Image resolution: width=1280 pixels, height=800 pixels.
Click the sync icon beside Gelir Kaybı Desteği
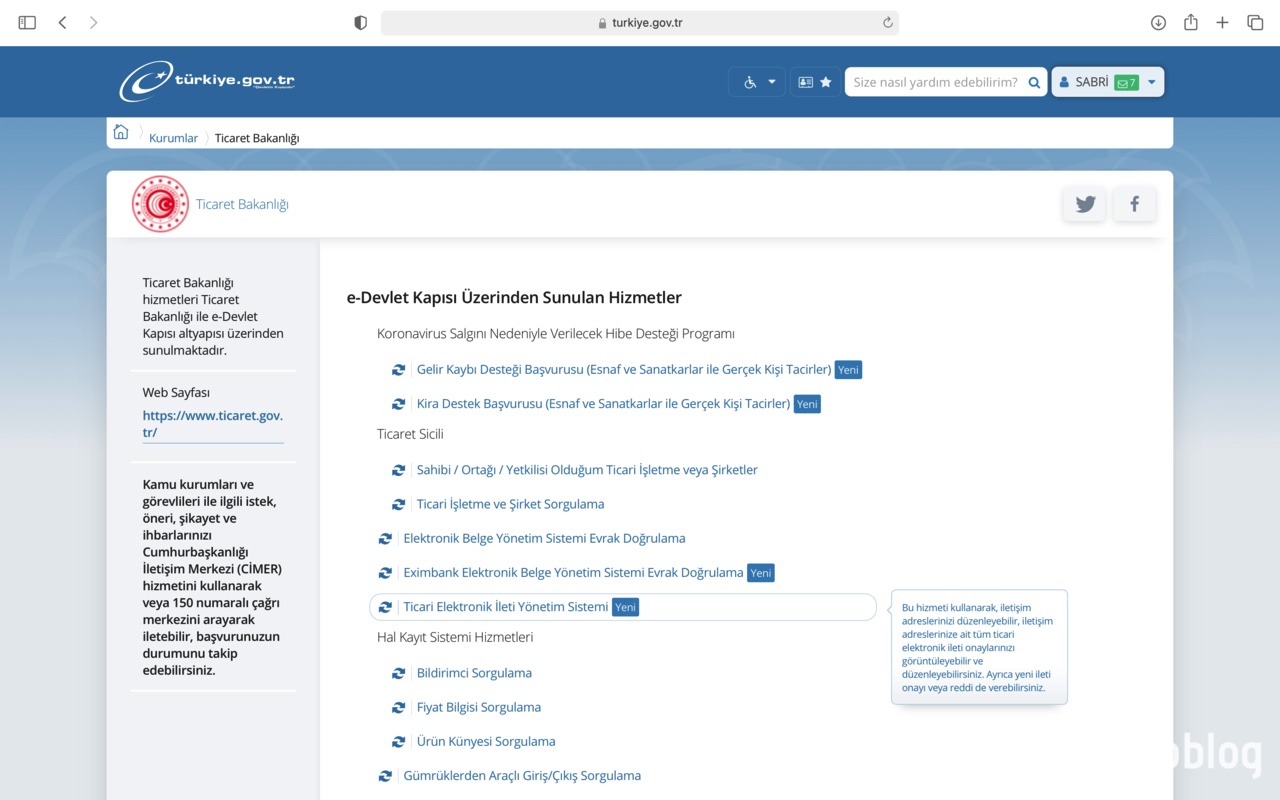tap(398, 370)
